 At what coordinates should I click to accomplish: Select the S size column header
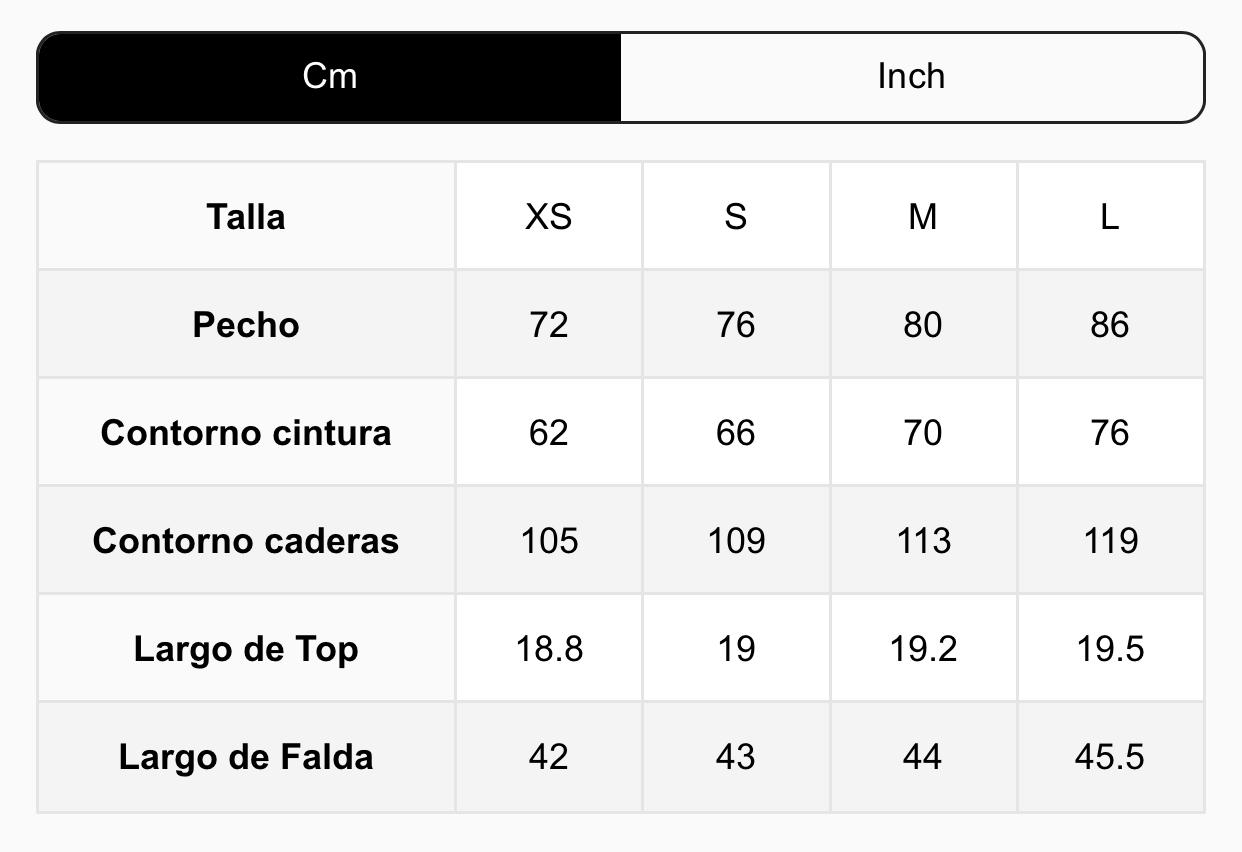pyautogui.click(x=736, y=216)
